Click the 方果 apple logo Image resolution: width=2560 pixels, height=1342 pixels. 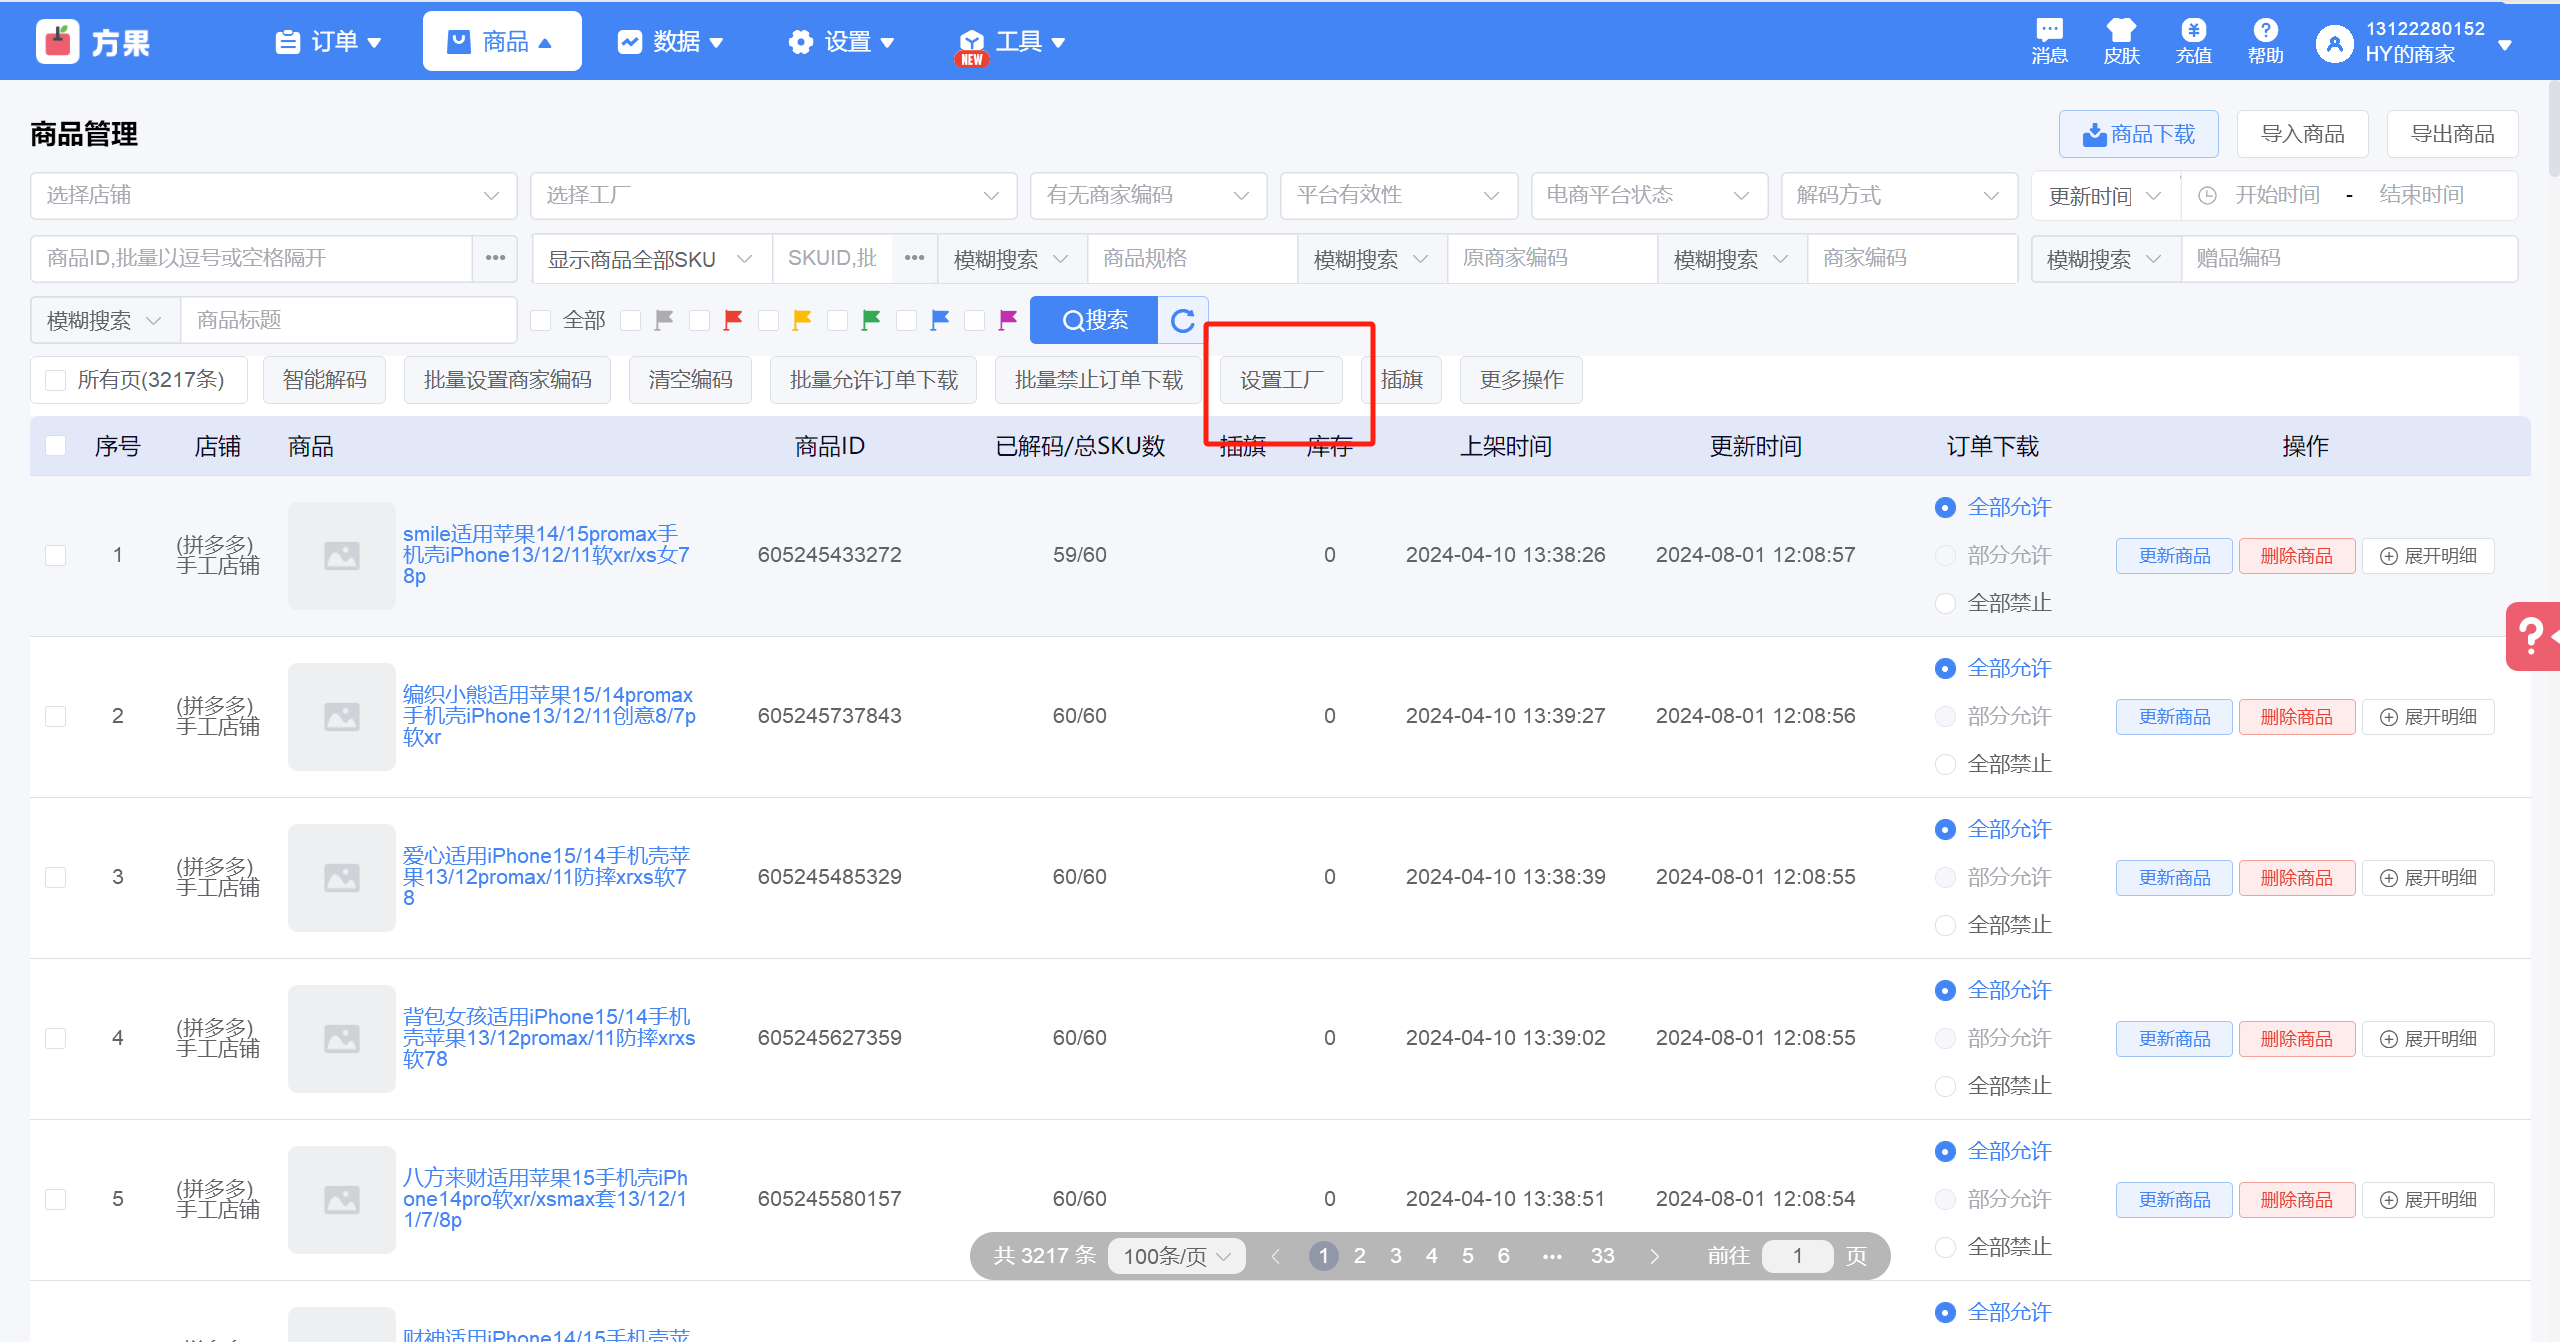[x=58, y=42]
